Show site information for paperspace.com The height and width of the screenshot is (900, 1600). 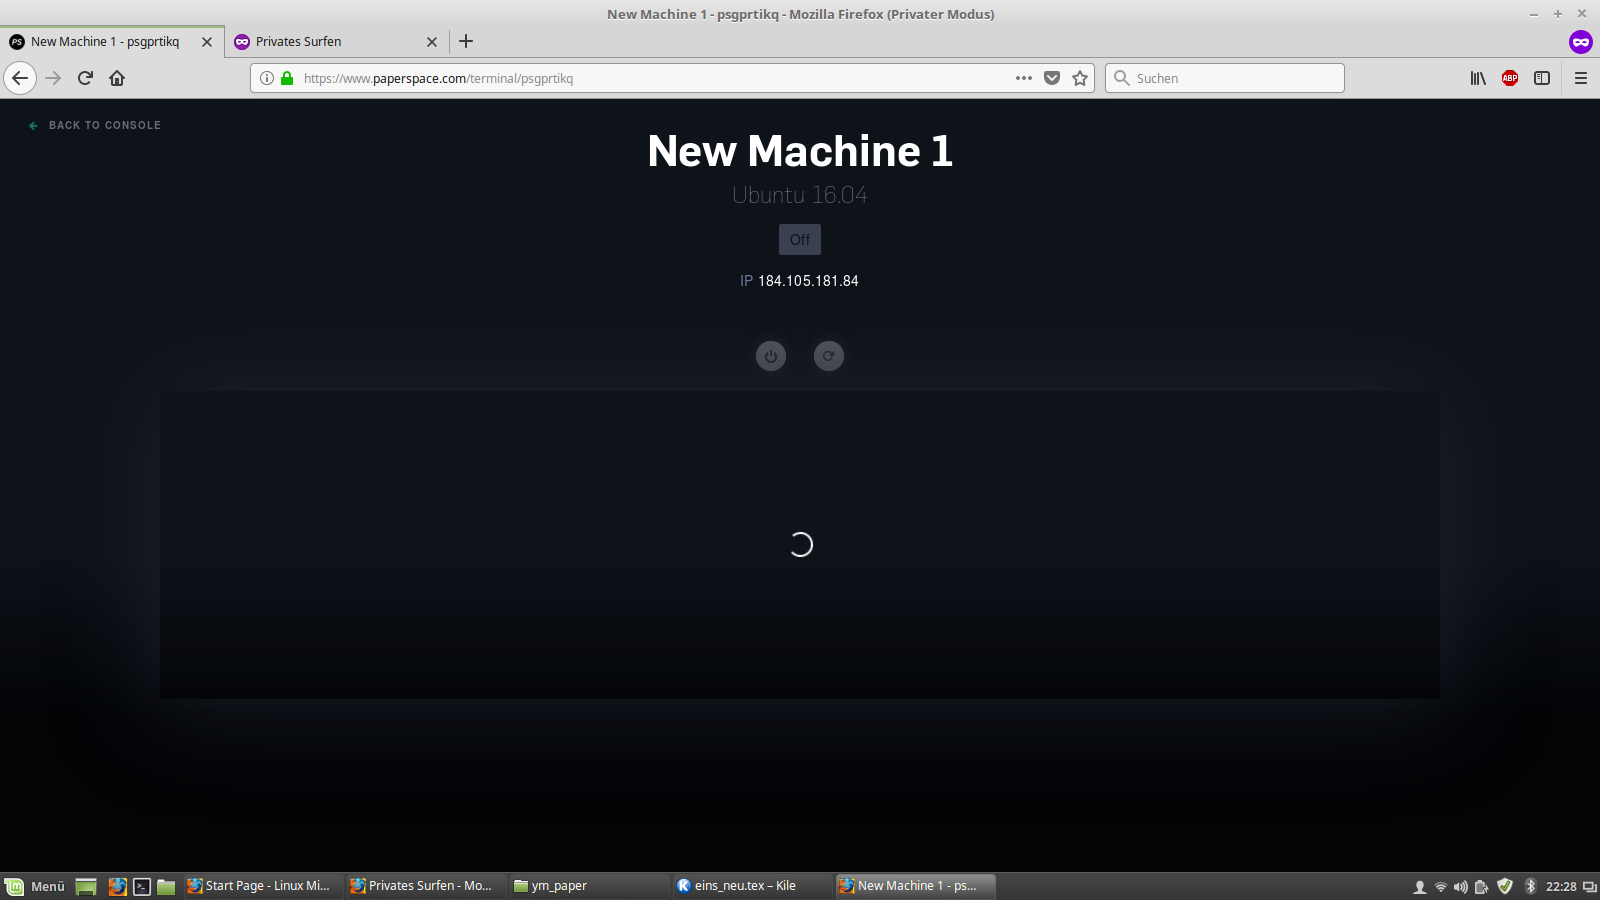(267, 78)
